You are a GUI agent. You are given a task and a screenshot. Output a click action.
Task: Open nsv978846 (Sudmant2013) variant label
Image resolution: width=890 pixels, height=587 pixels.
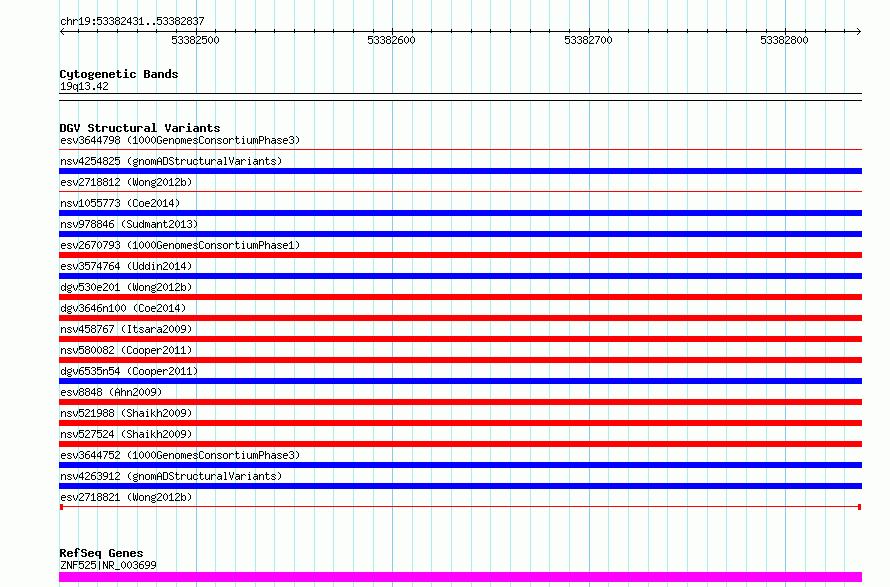(129, 224)
